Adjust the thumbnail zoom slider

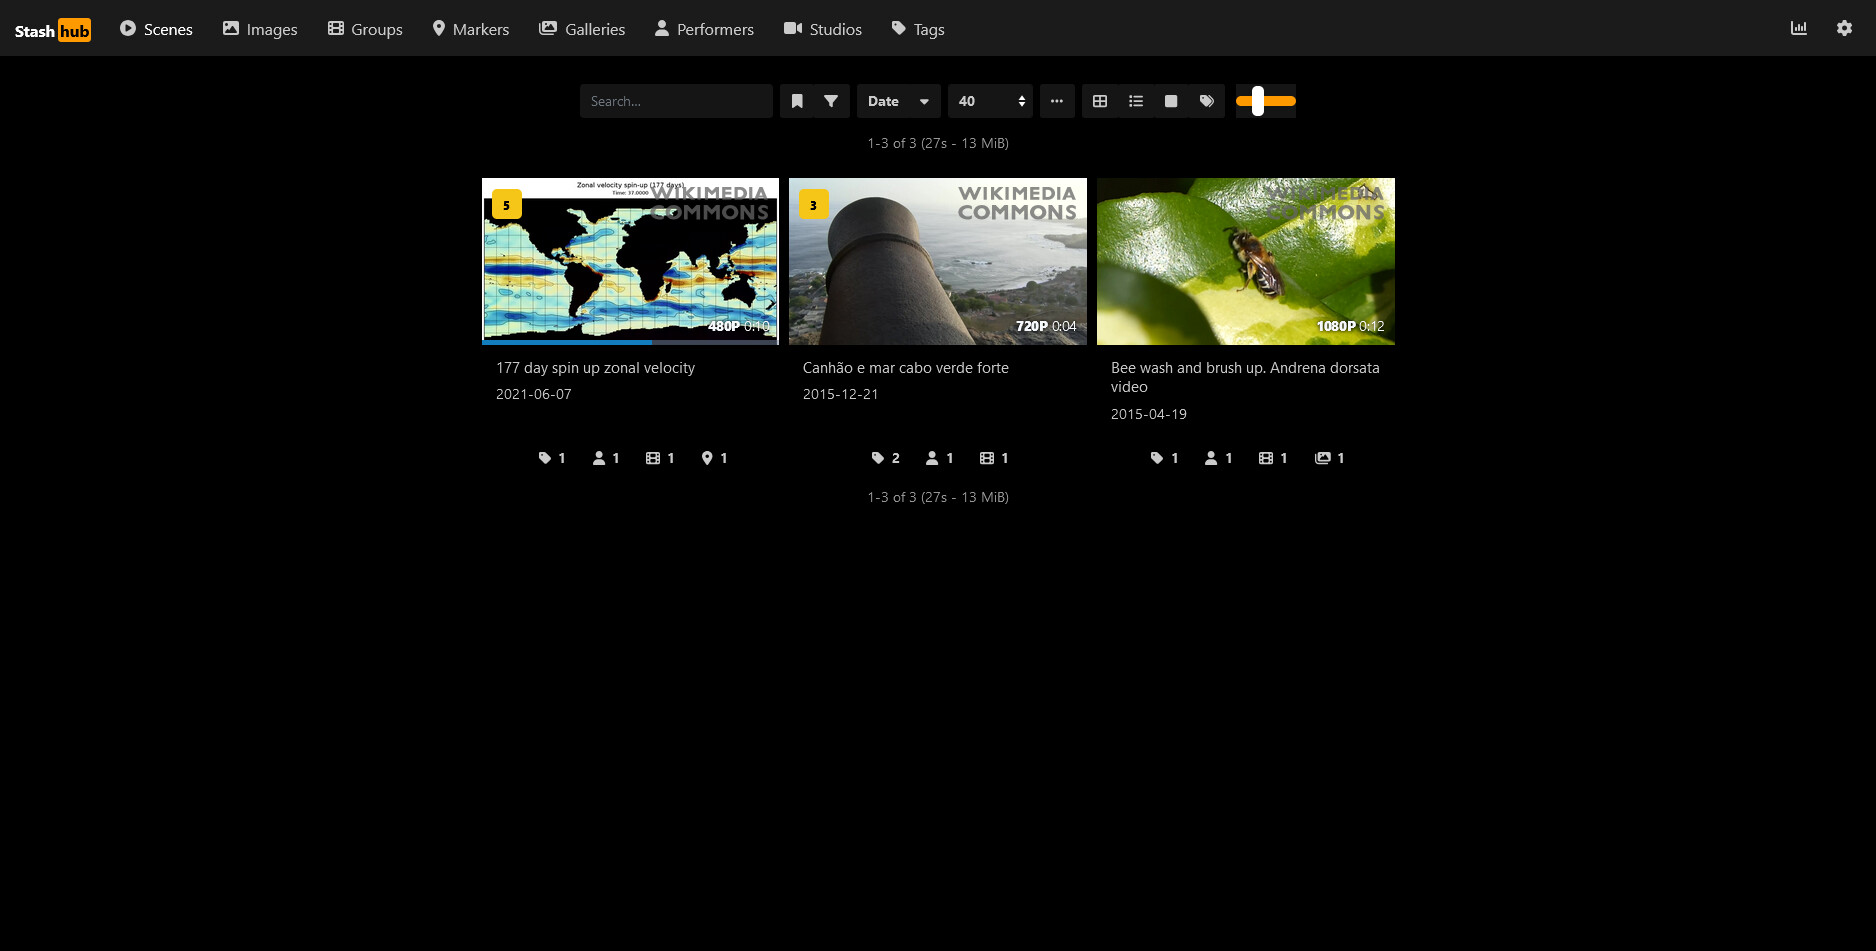click(1266, 101)
